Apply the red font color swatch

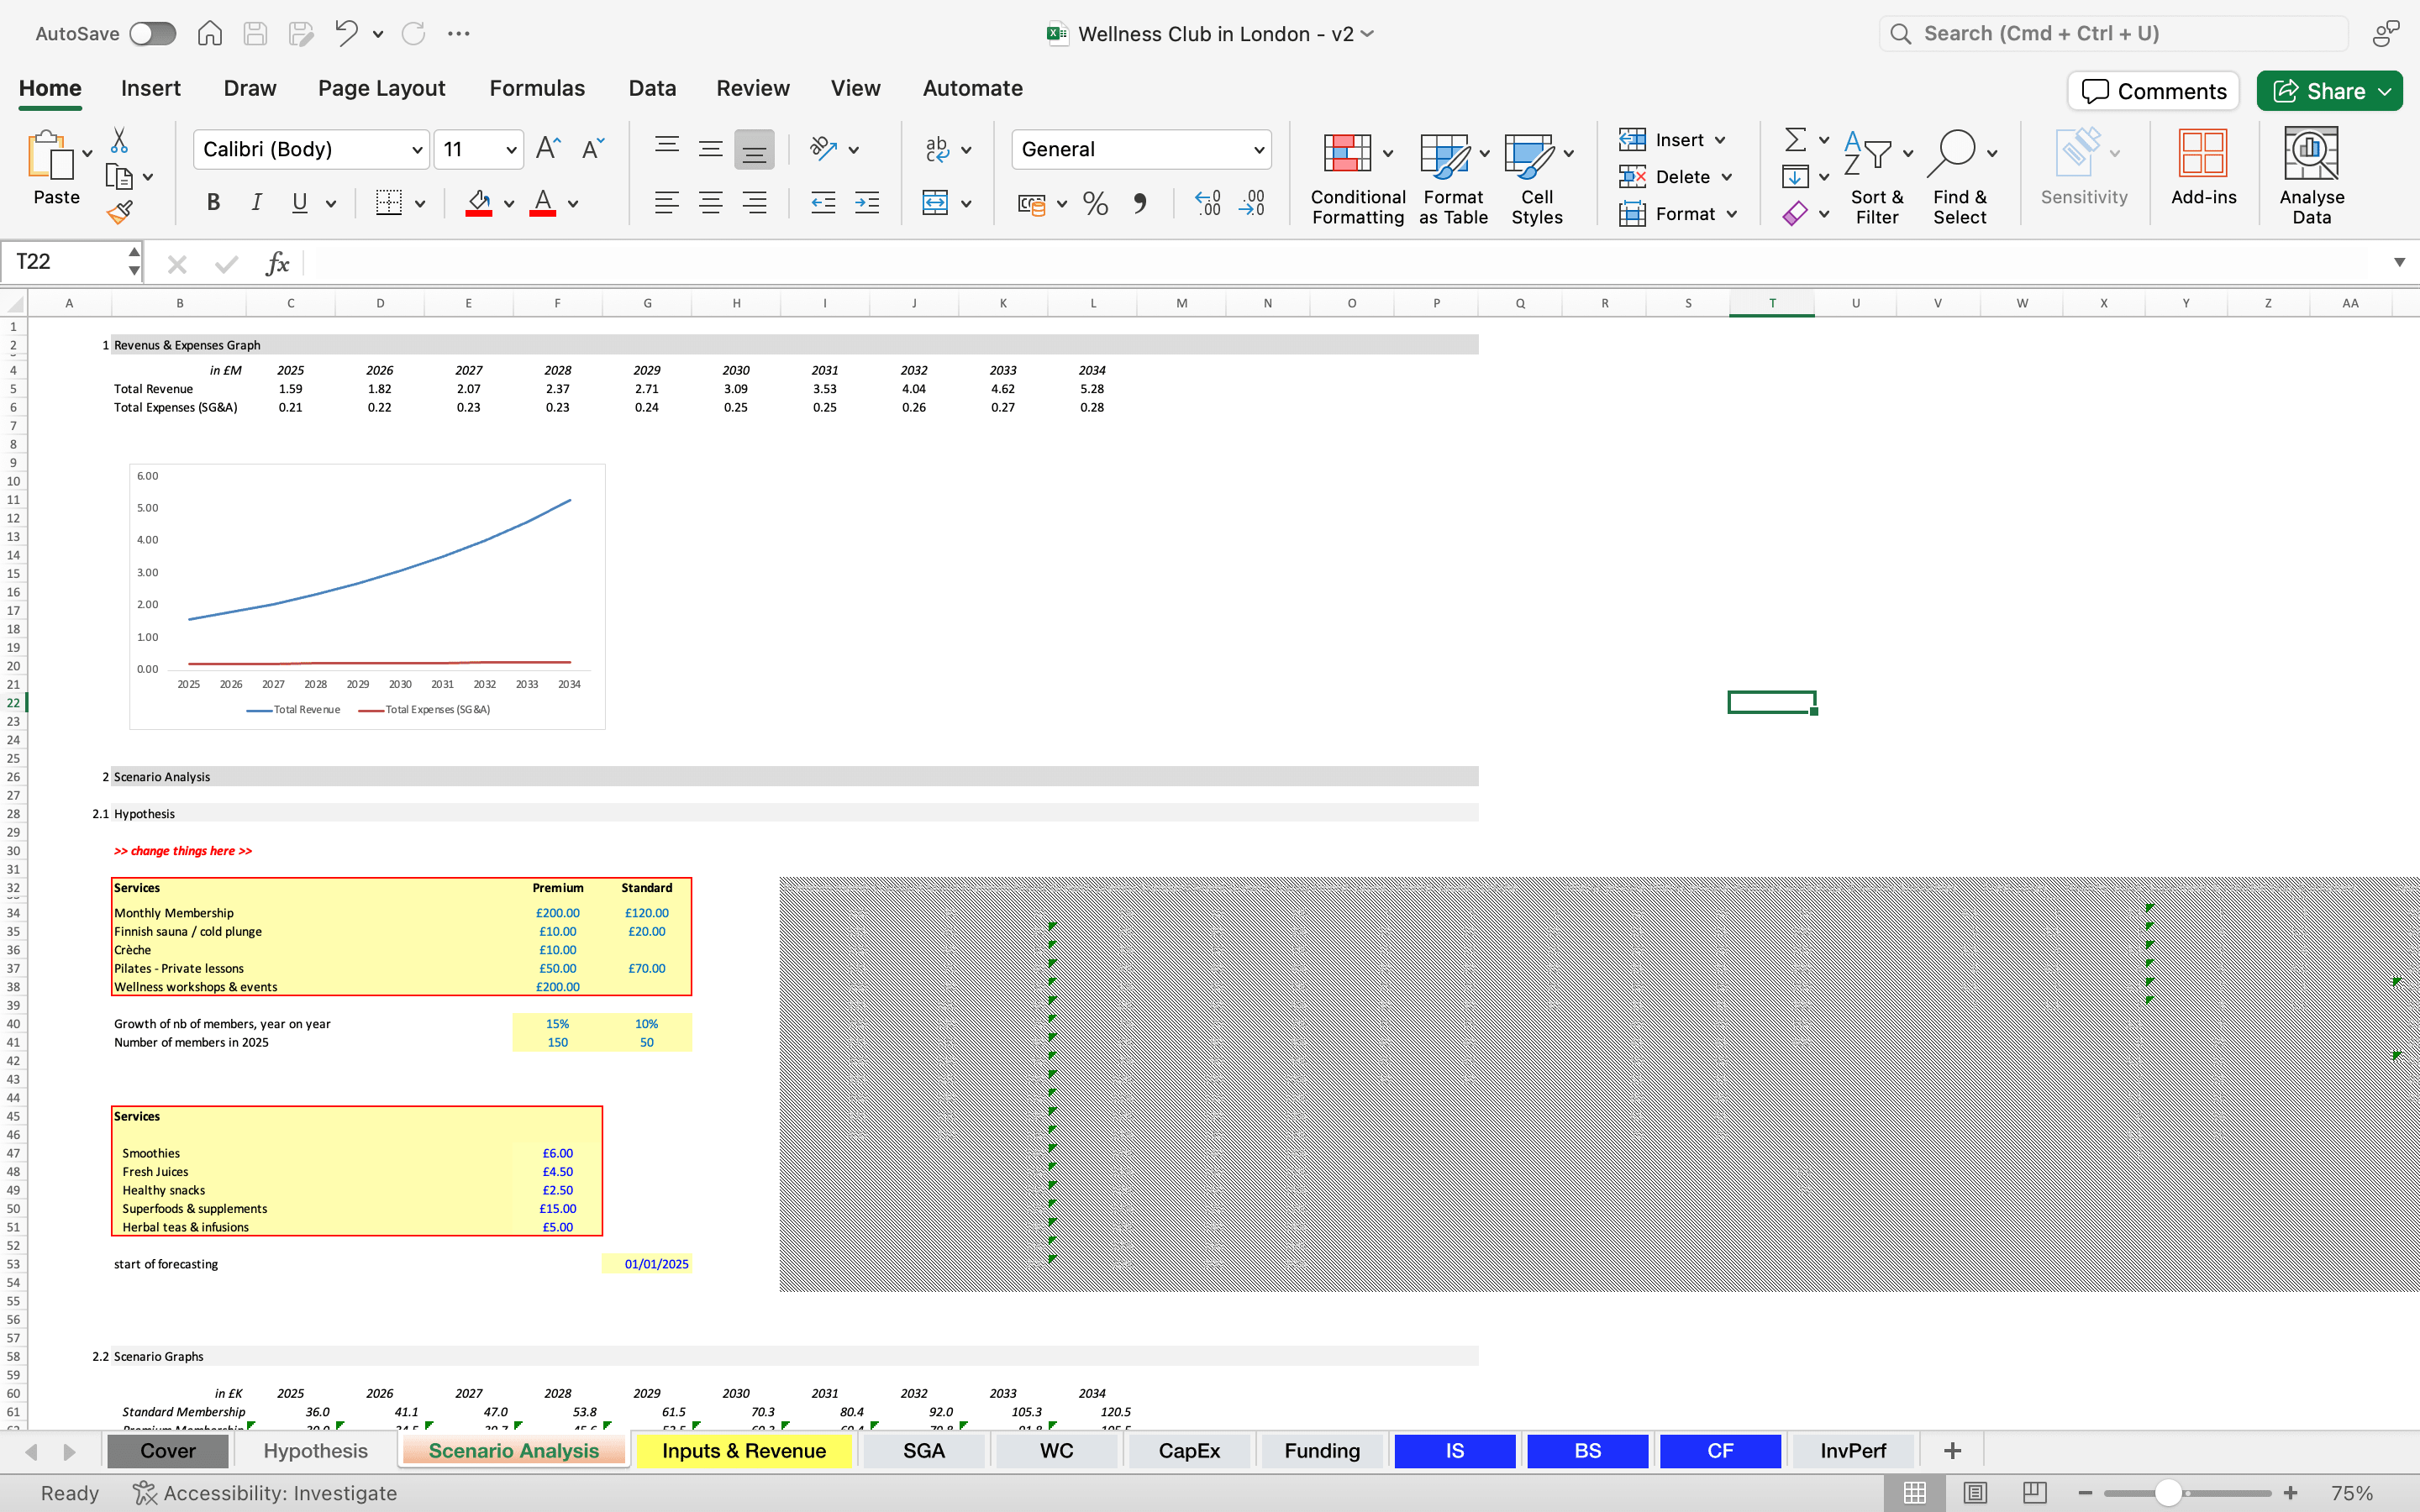(x=543, y=203)
